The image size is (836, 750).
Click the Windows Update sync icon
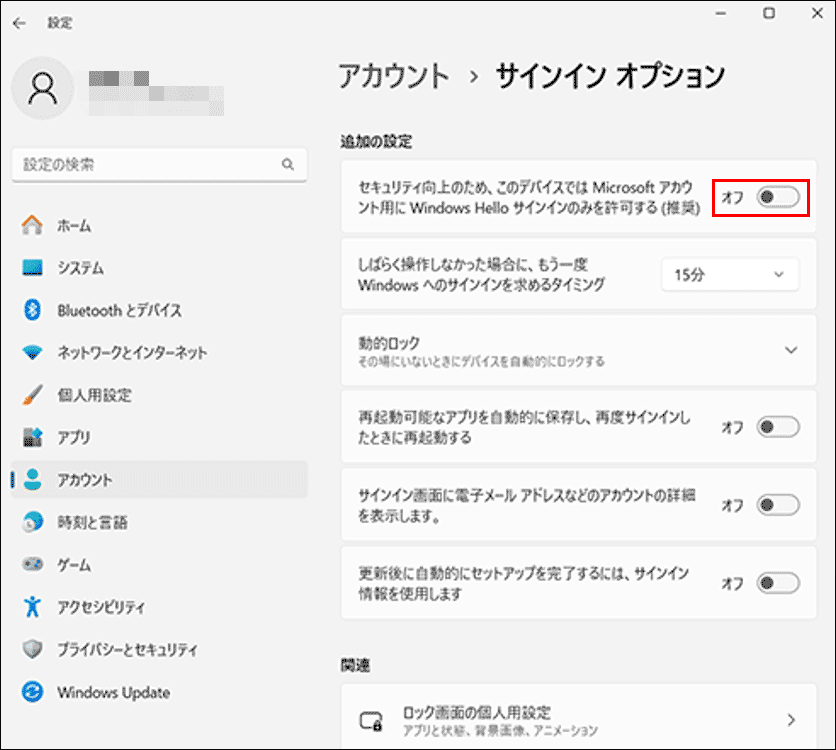[x=33, y=692]
